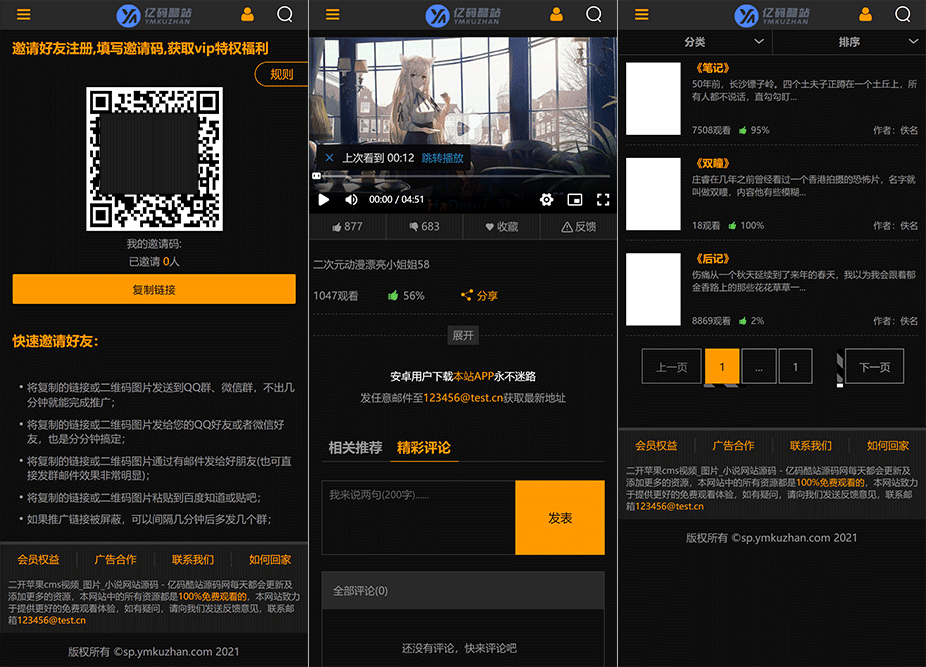Open 会员权益 on novel list footer

[x=656, y=445]
